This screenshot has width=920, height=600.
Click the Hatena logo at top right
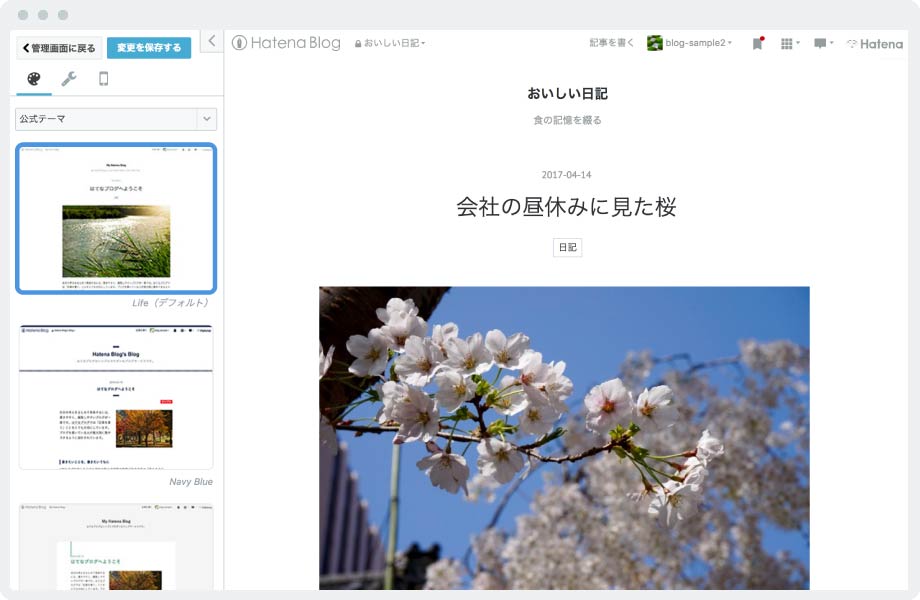tap(875, 44)
